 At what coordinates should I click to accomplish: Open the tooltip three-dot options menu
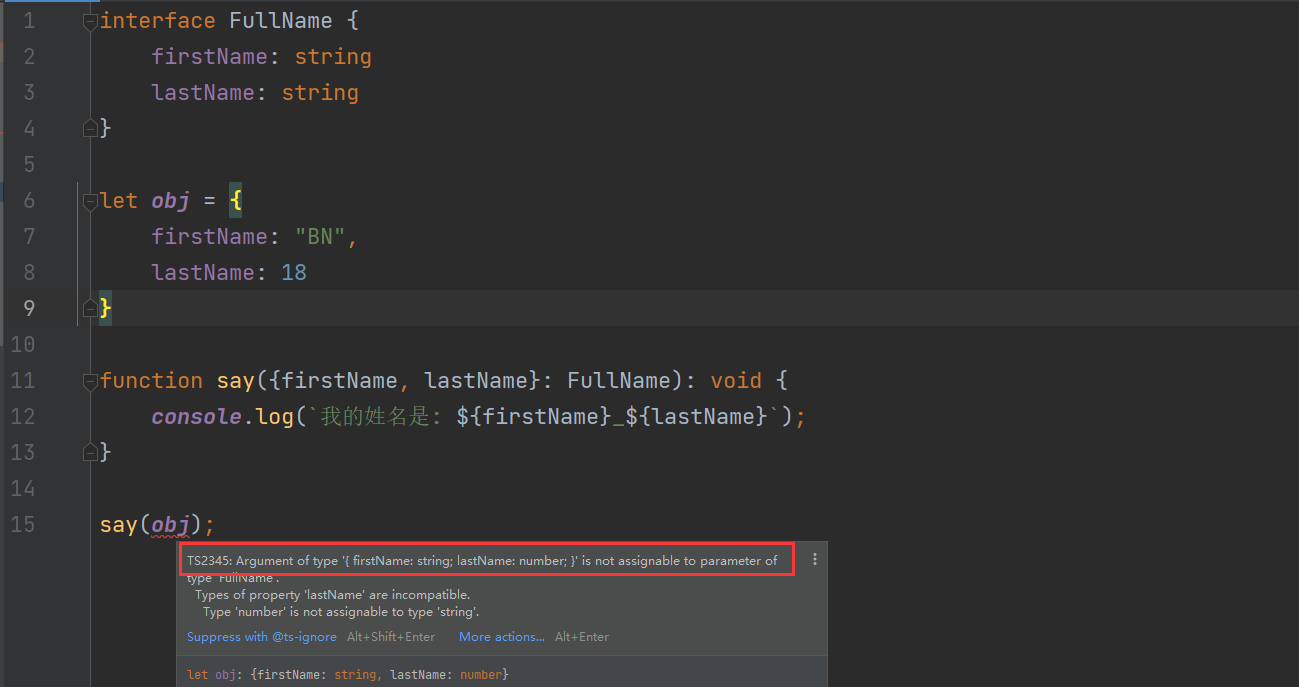814,560
